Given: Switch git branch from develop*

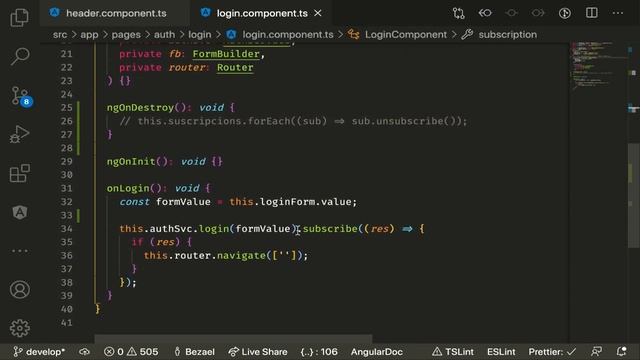Looking at the screenshot, I should coord(39,351).
